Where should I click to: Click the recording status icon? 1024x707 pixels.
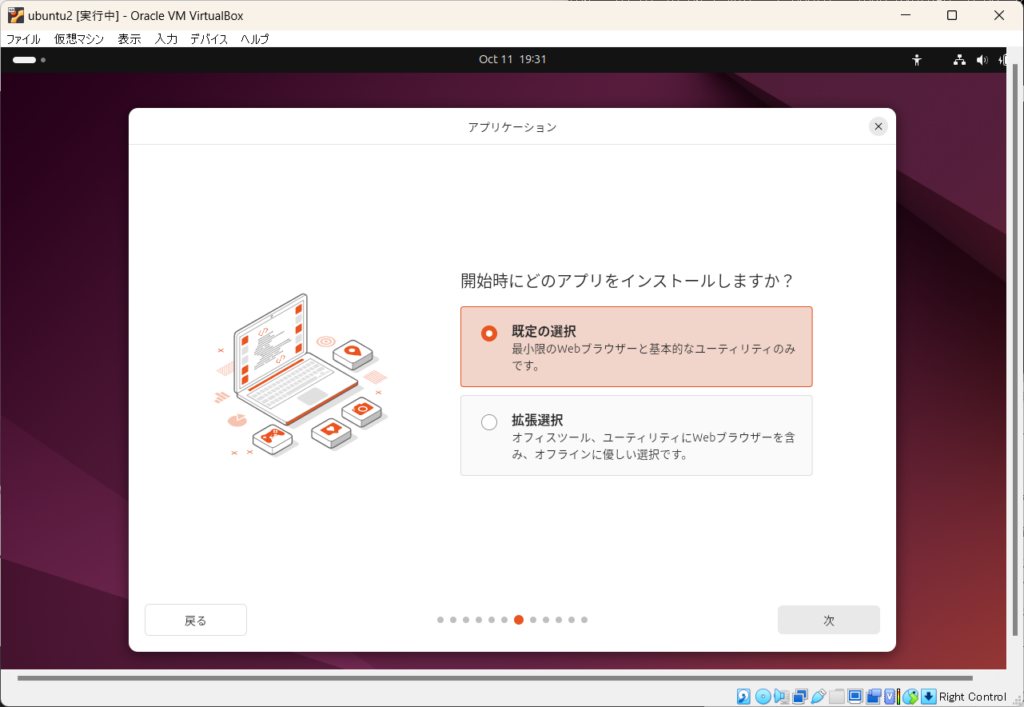coord(874,697)
